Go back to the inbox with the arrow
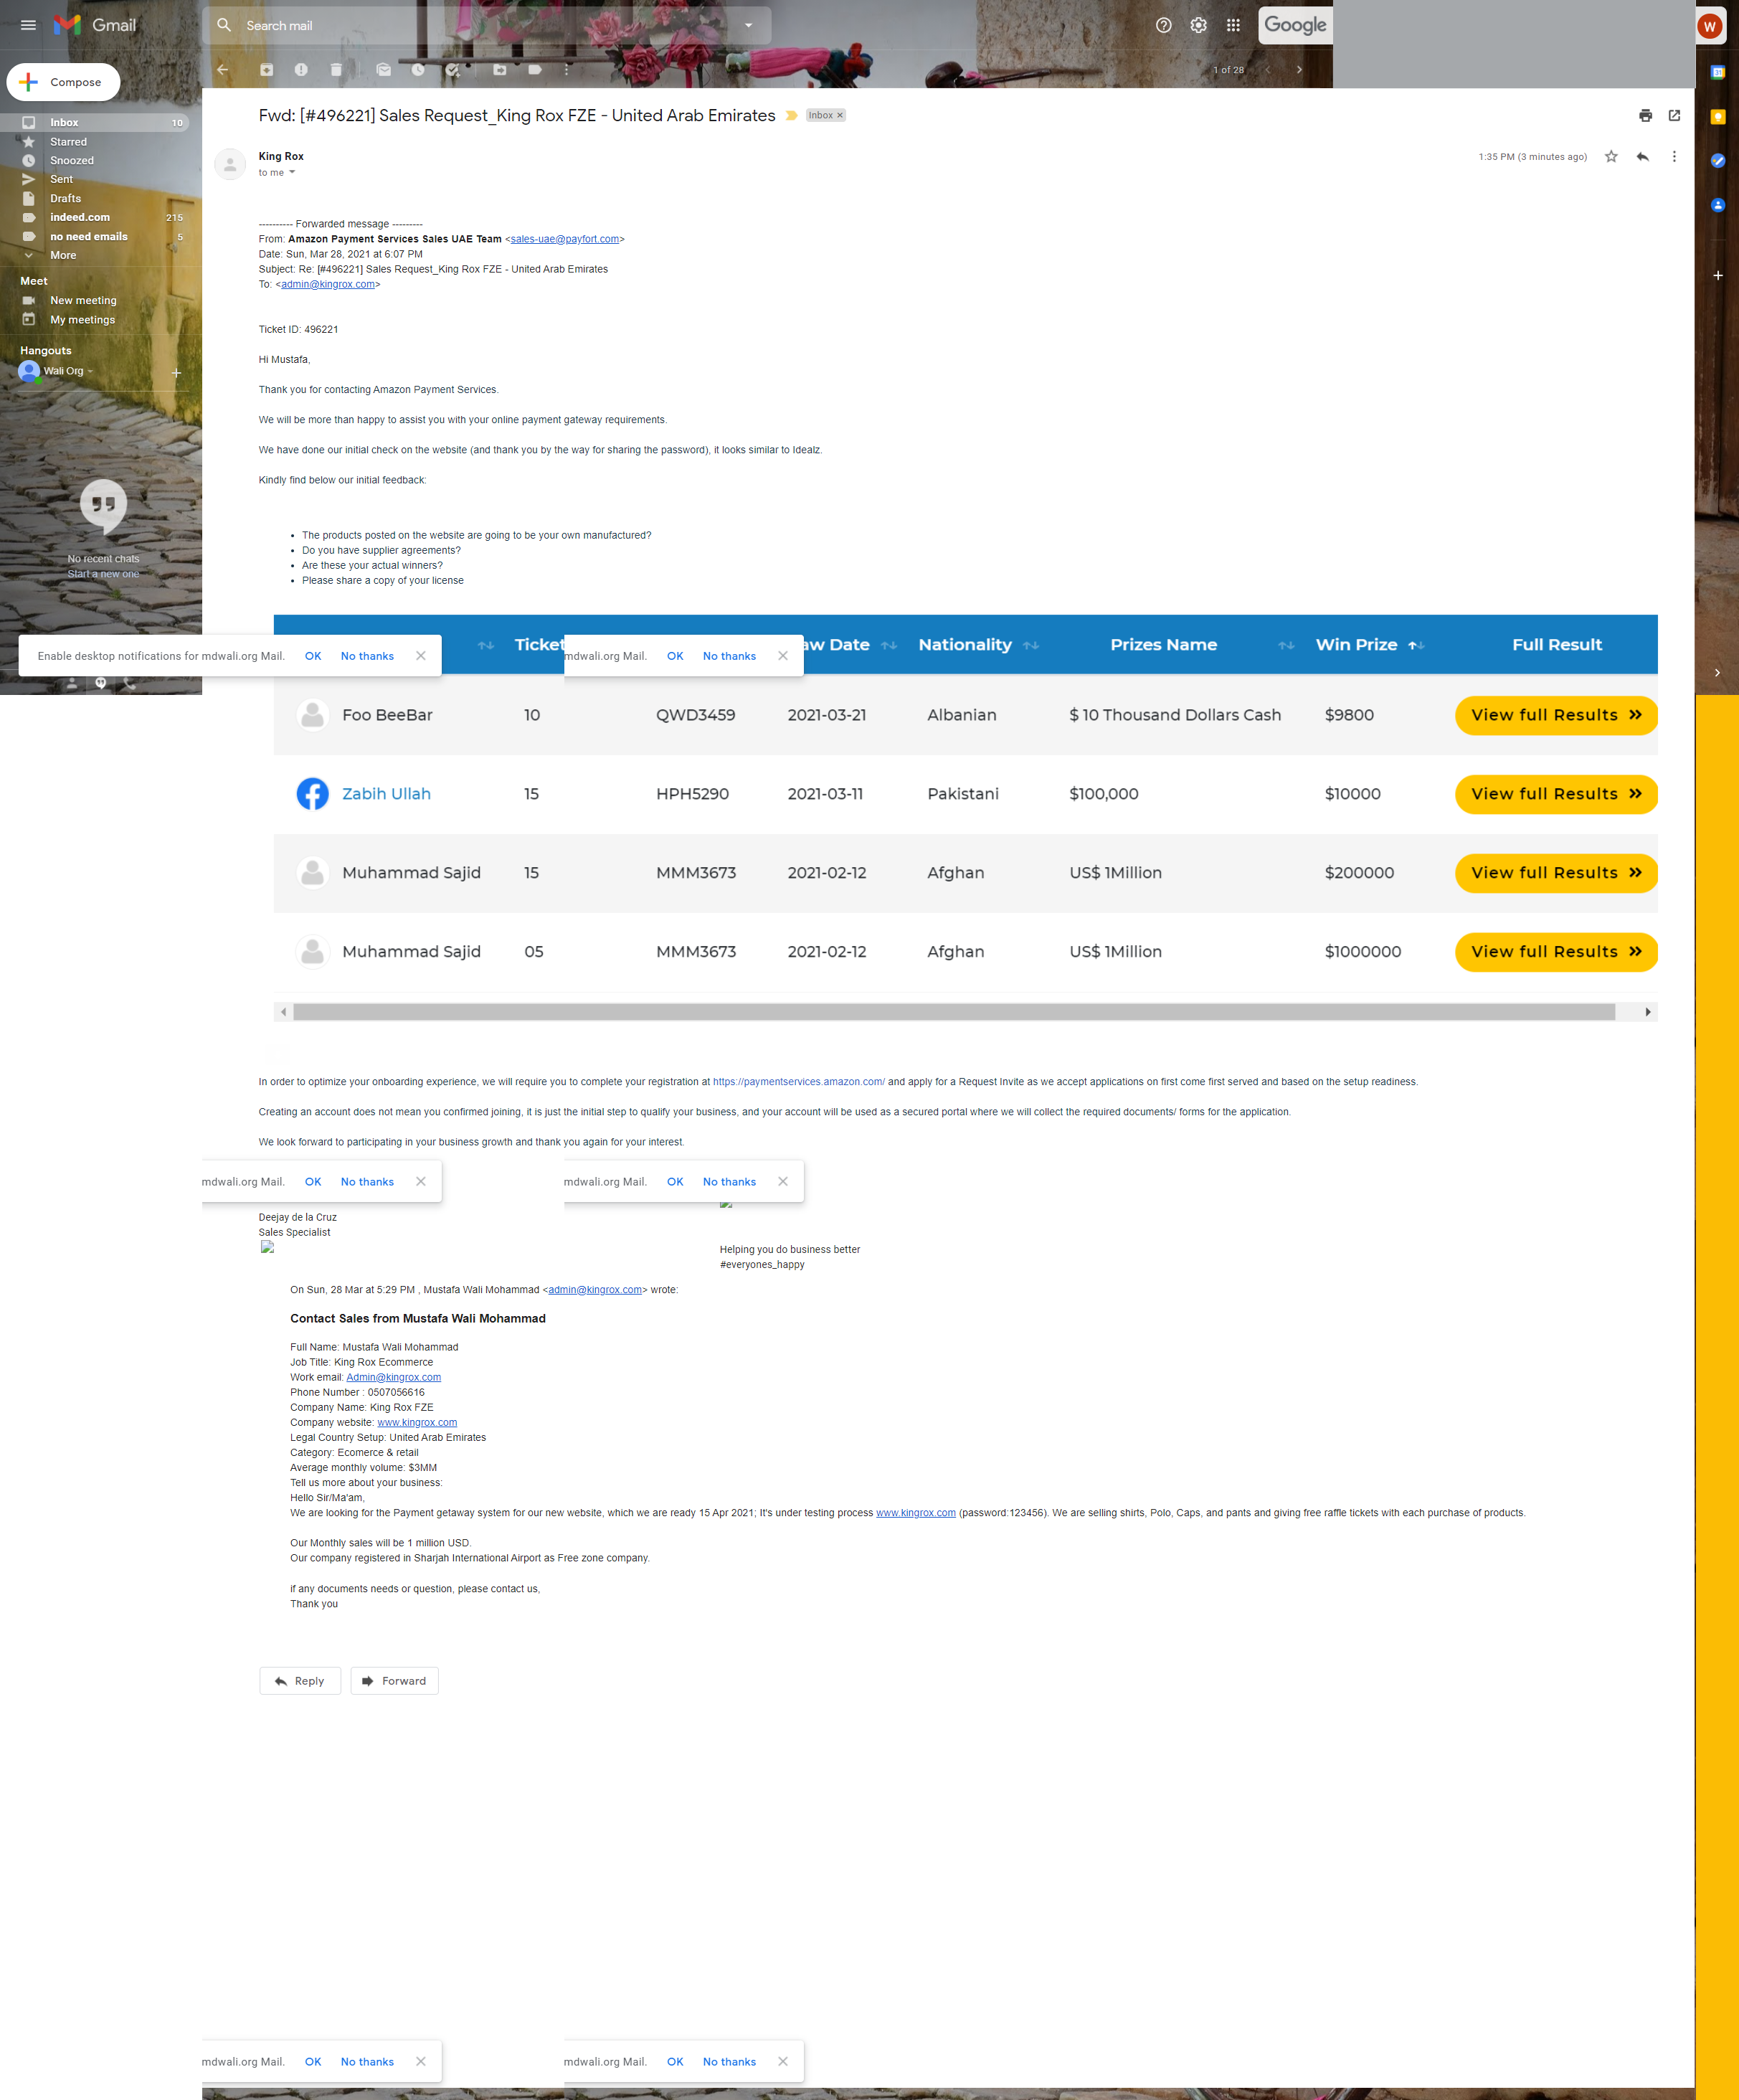The width and height of the screenshot is (1739, 2100). [223, 70]
